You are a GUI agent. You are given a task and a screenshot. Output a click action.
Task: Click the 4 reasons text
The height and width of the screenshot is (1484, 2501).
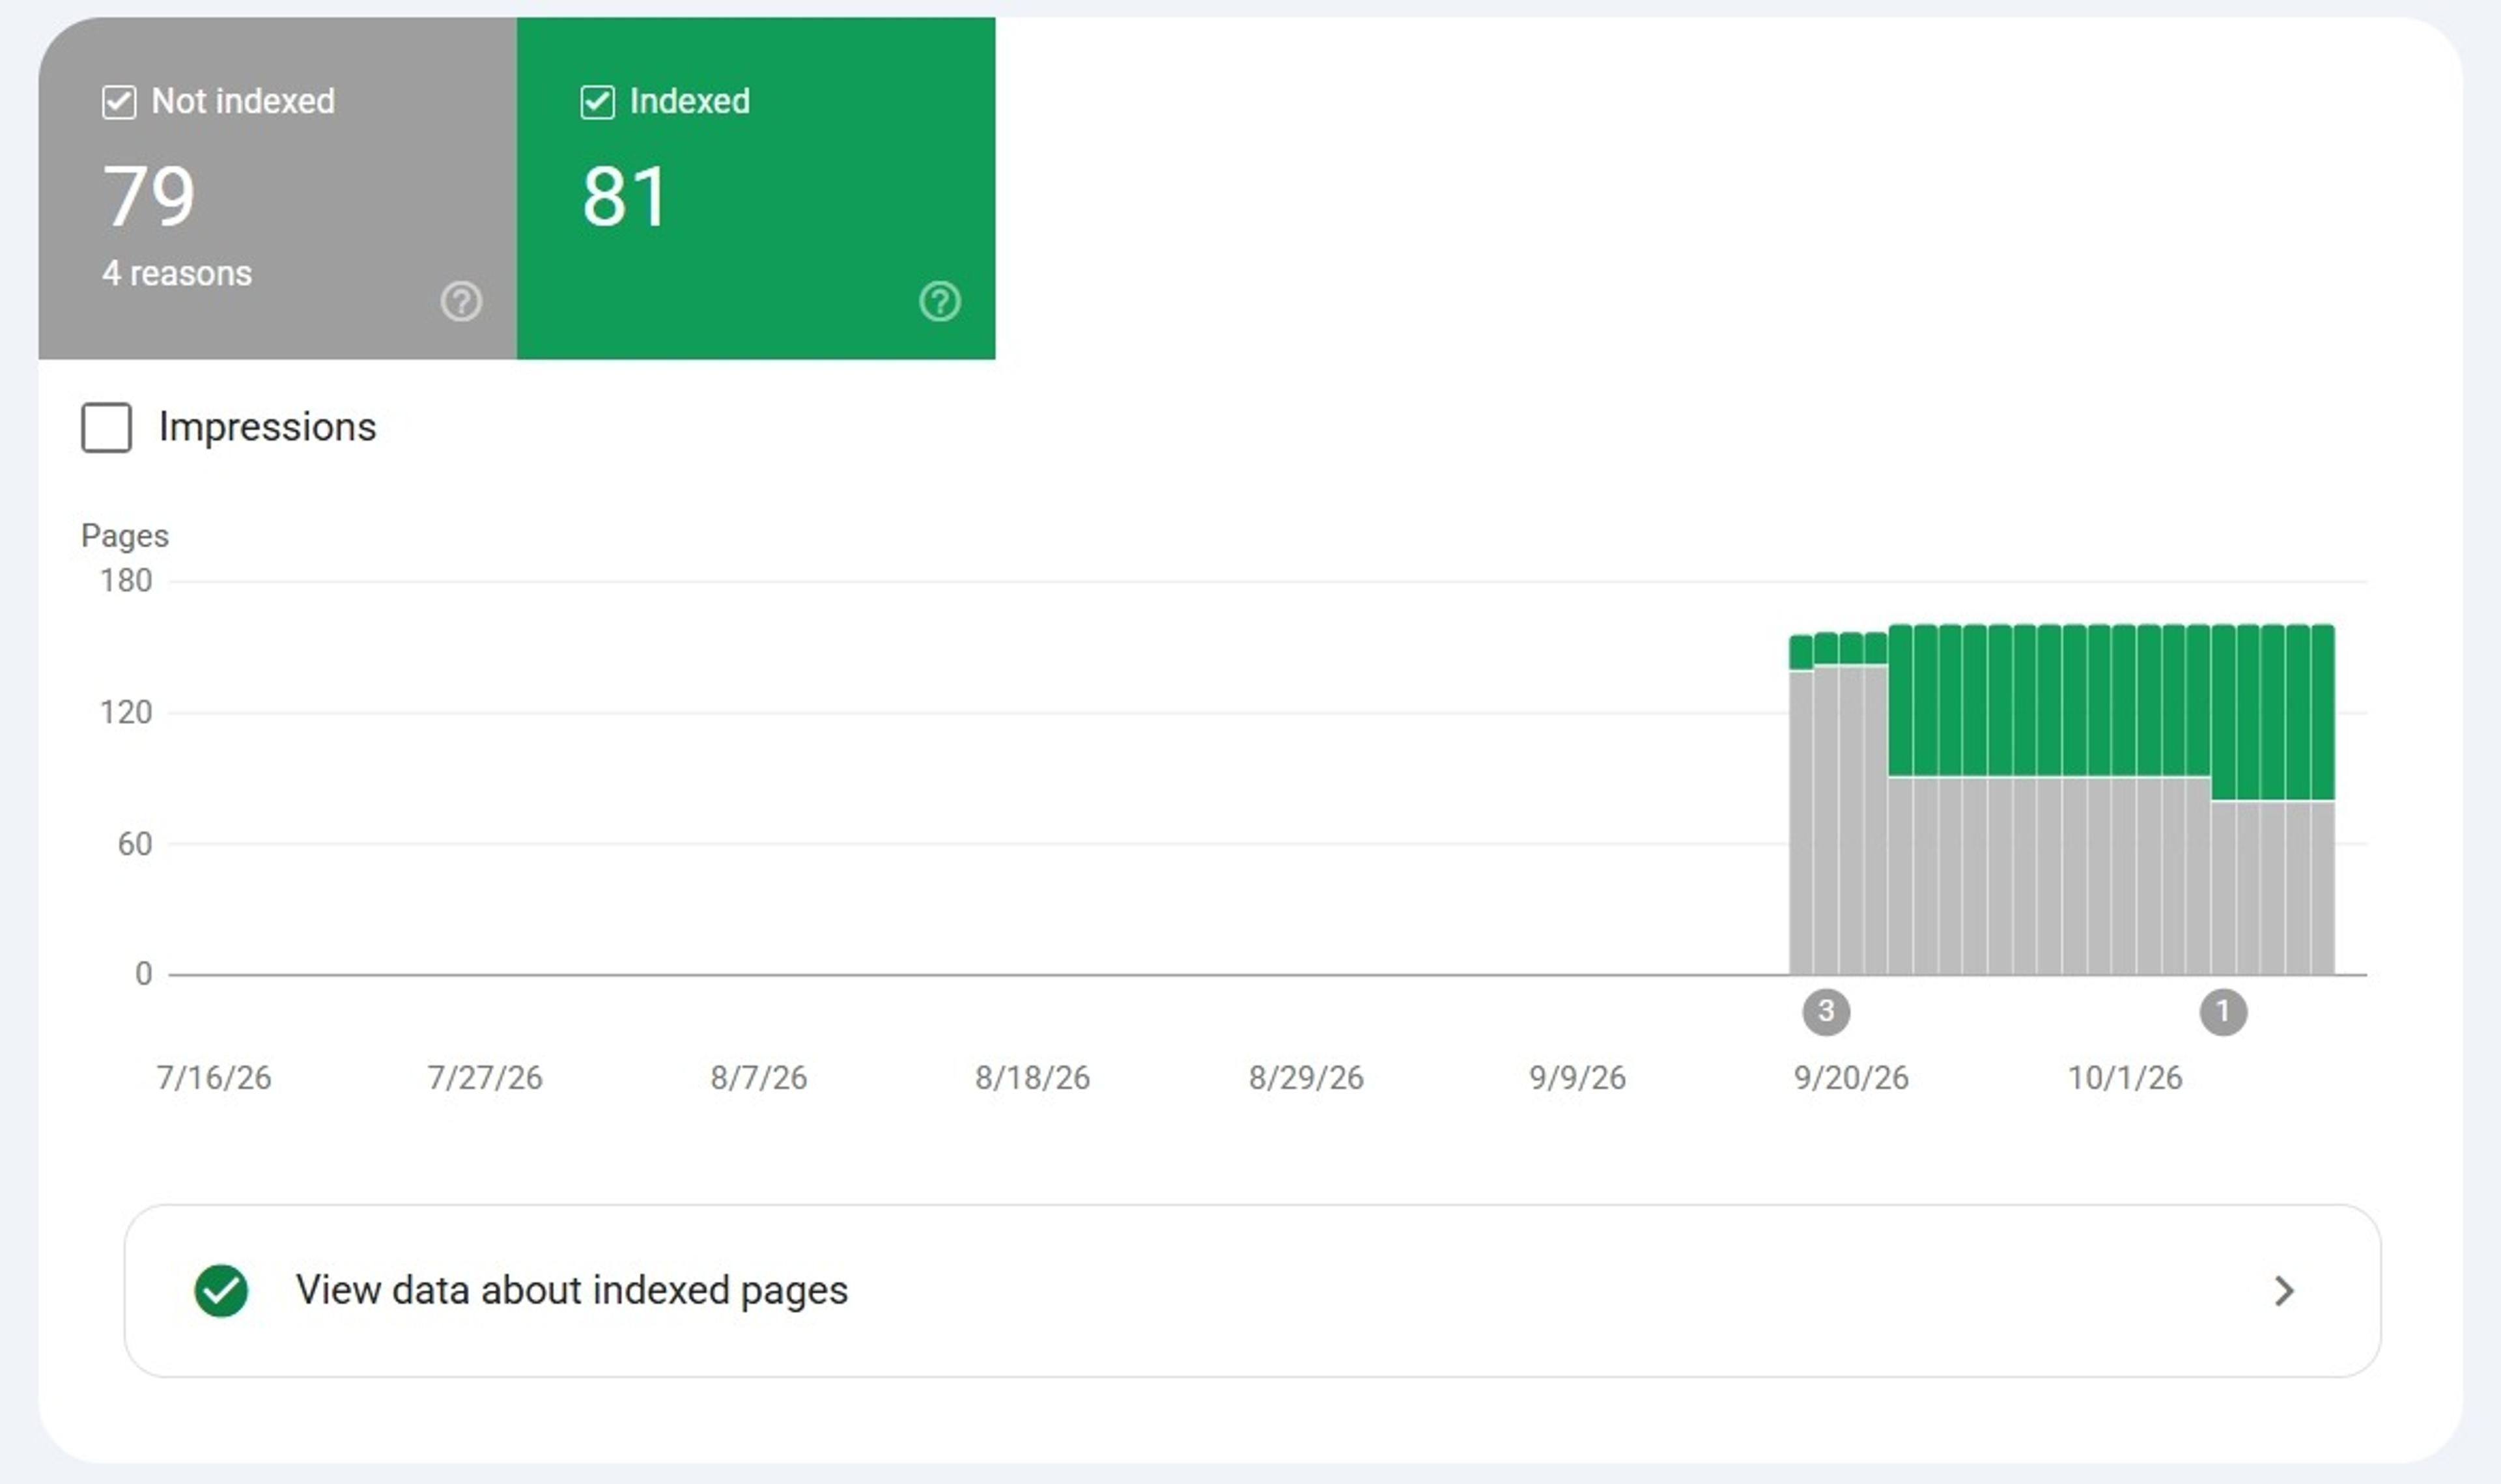click(x=177, y=273)
